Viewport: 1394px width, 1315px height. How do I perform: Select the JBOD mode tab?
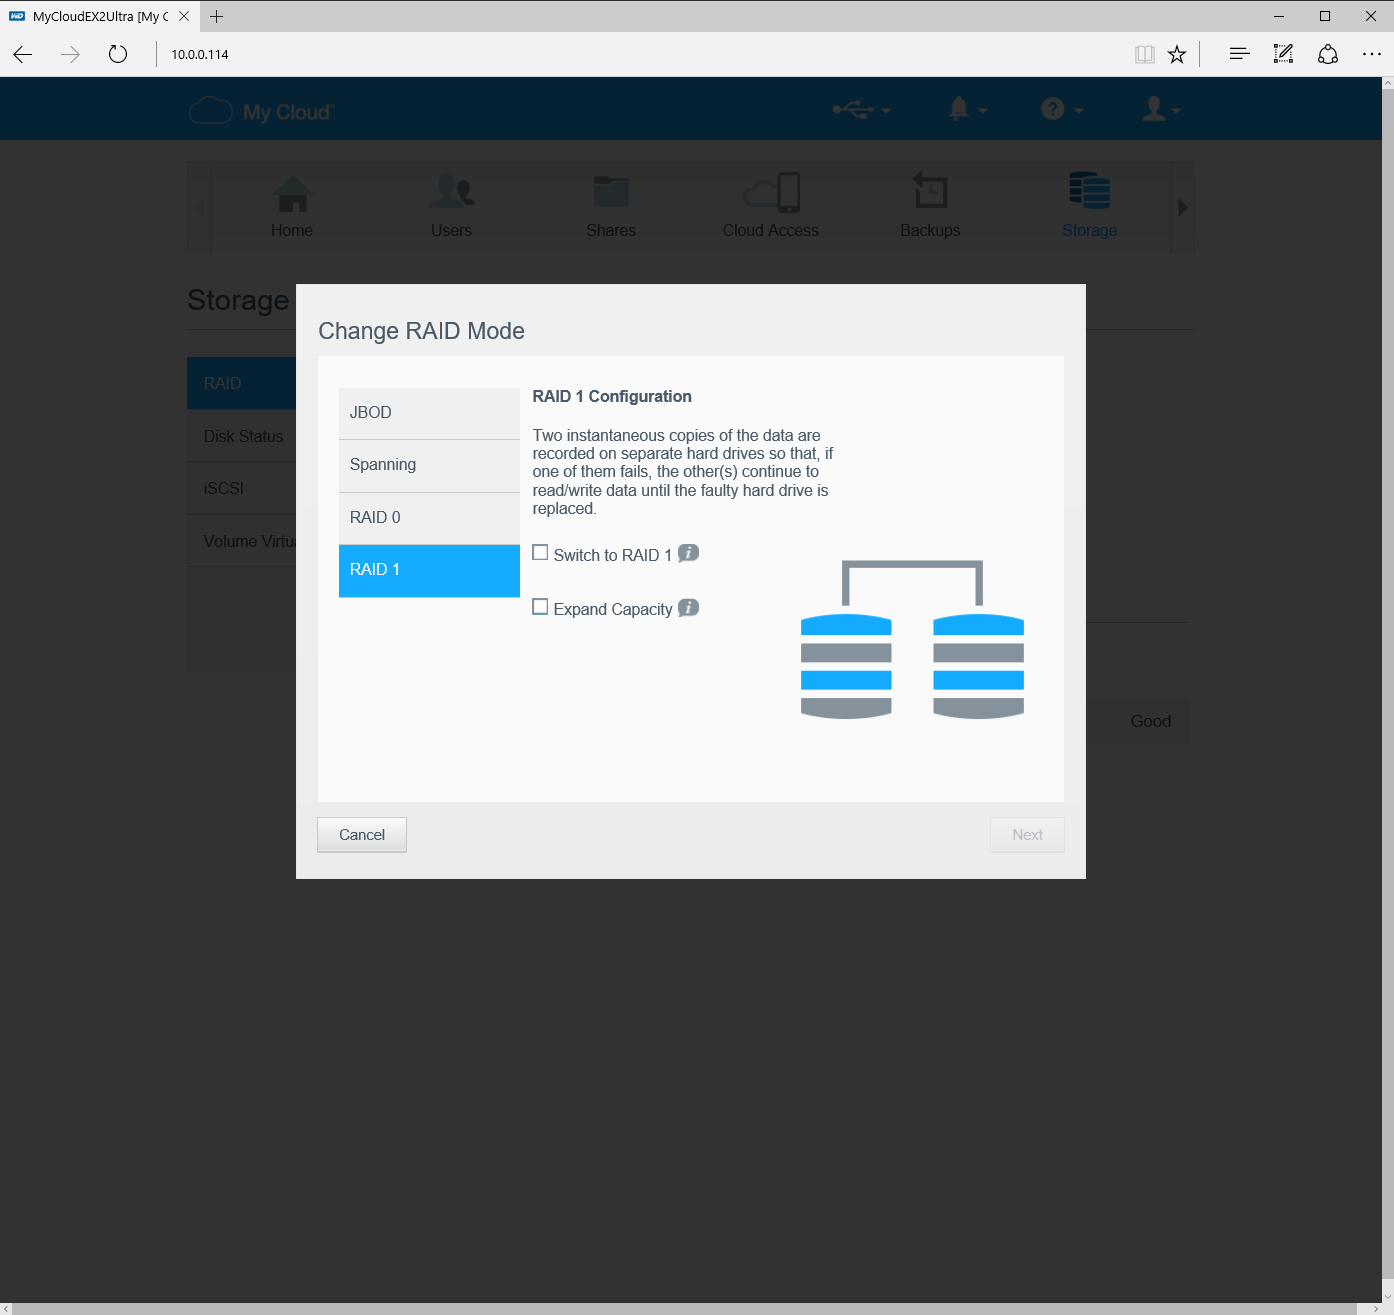[429, 413]
